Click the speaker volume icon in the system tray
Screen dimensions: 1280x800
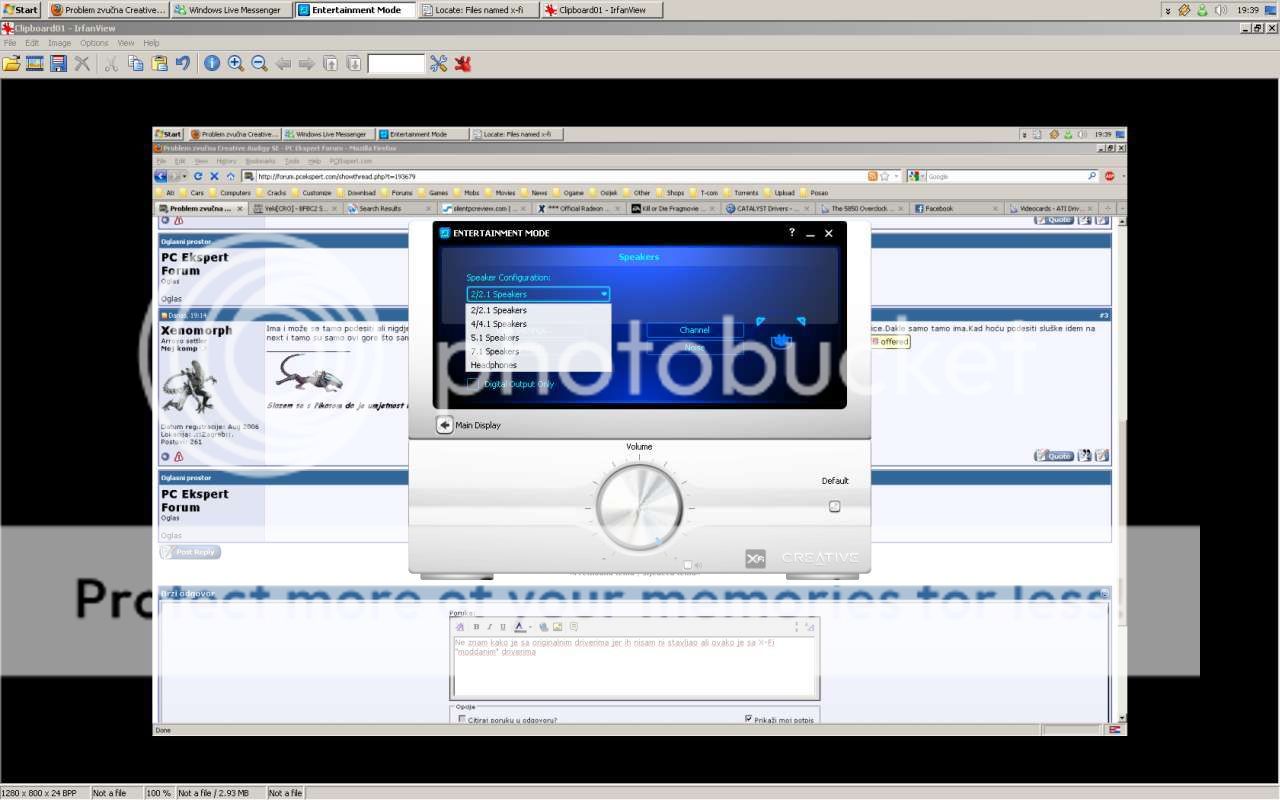click(1221, 10)
